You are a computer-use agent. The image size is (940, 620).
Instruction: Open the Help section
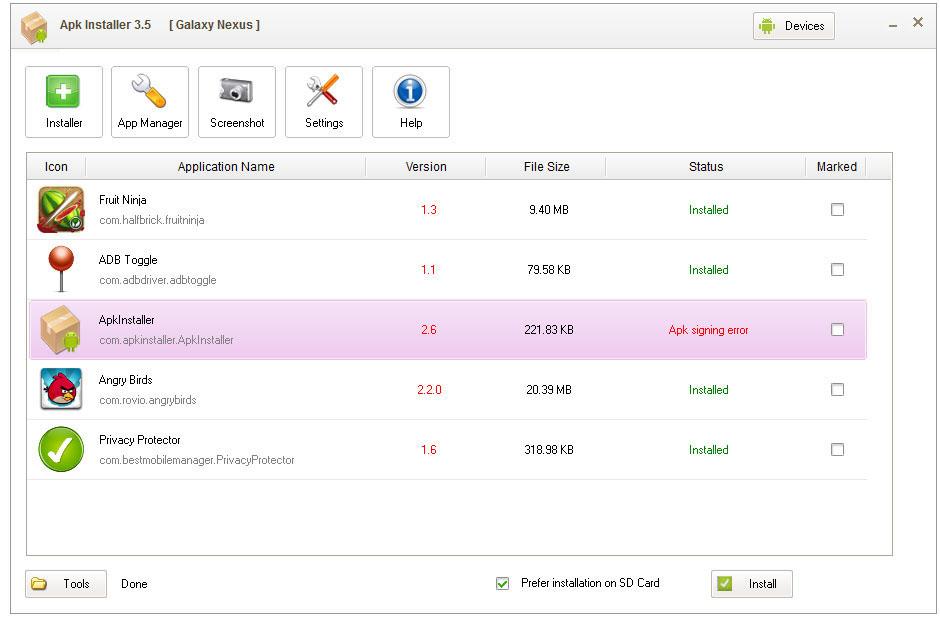pyautogui.click(x=410, y=100)
